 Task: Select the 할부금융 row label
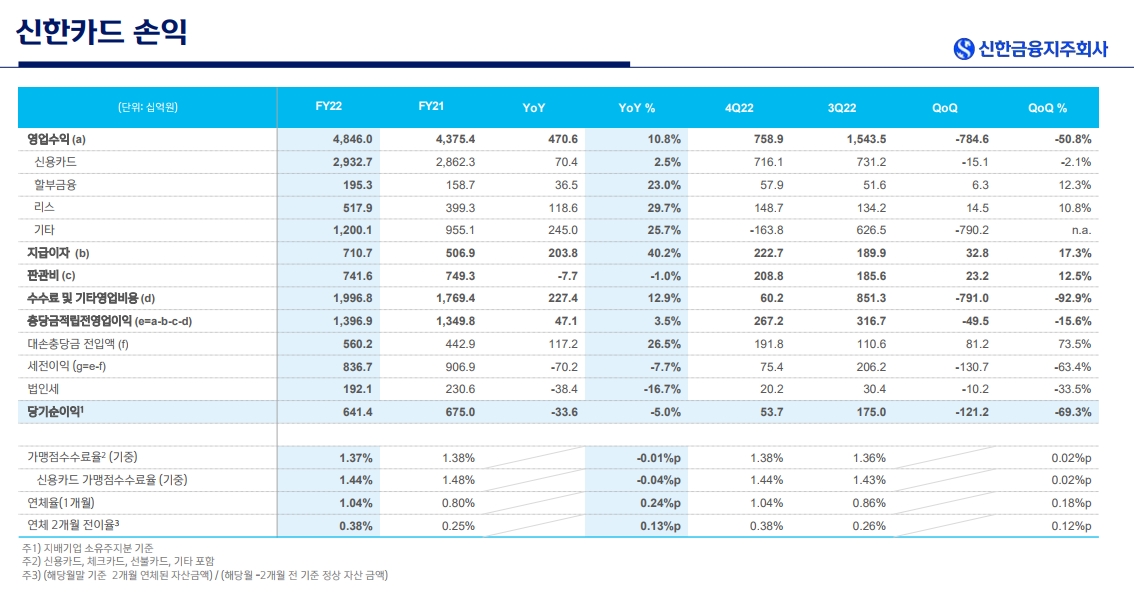(55, 185)
